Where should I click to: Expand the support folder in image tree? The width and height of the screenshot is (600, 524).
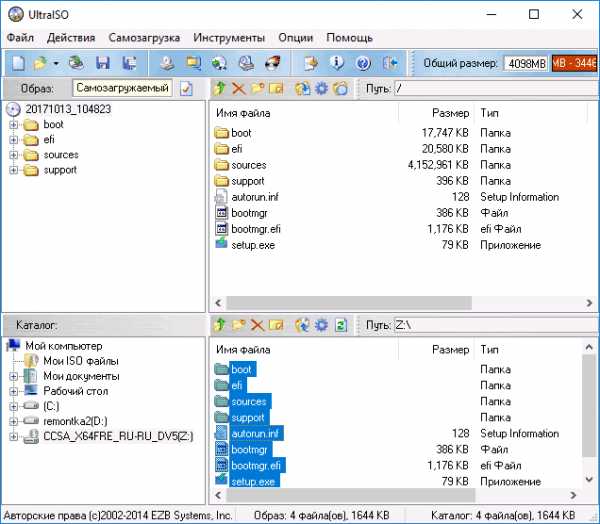tap(13, 170)
